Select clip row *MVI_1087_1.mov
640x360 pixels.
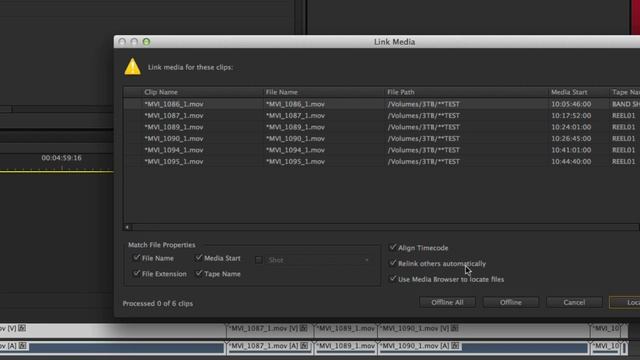(382, 116)
